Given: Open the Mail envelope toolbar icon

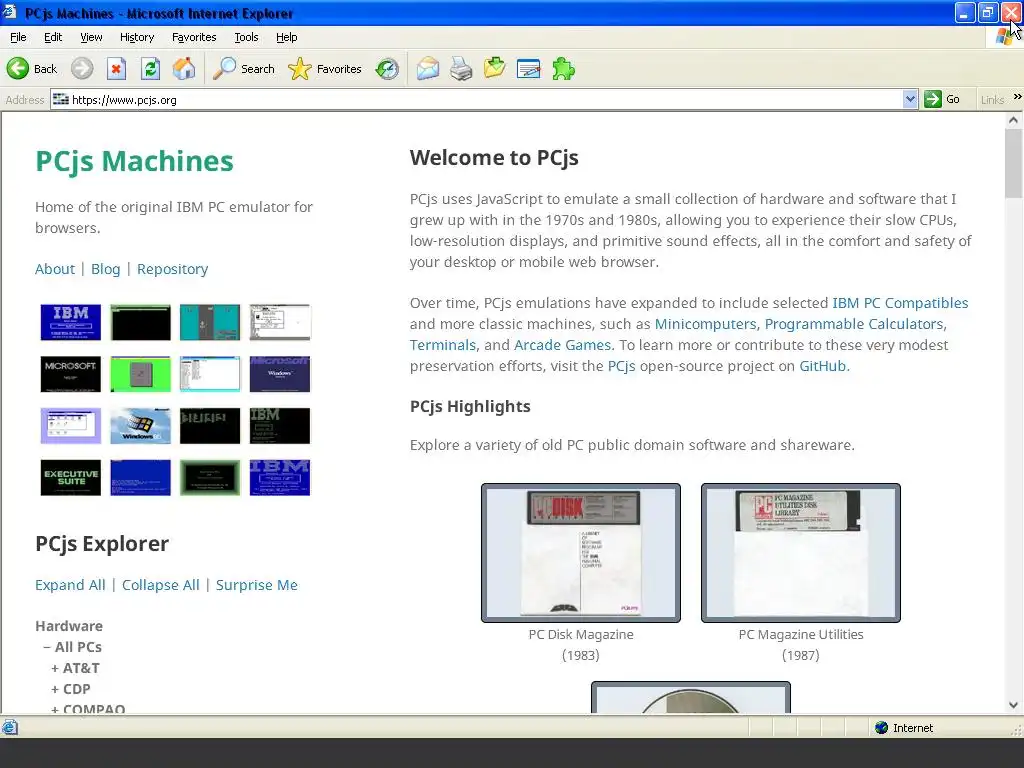Looking at the screenshot, I should click(428, 69).
